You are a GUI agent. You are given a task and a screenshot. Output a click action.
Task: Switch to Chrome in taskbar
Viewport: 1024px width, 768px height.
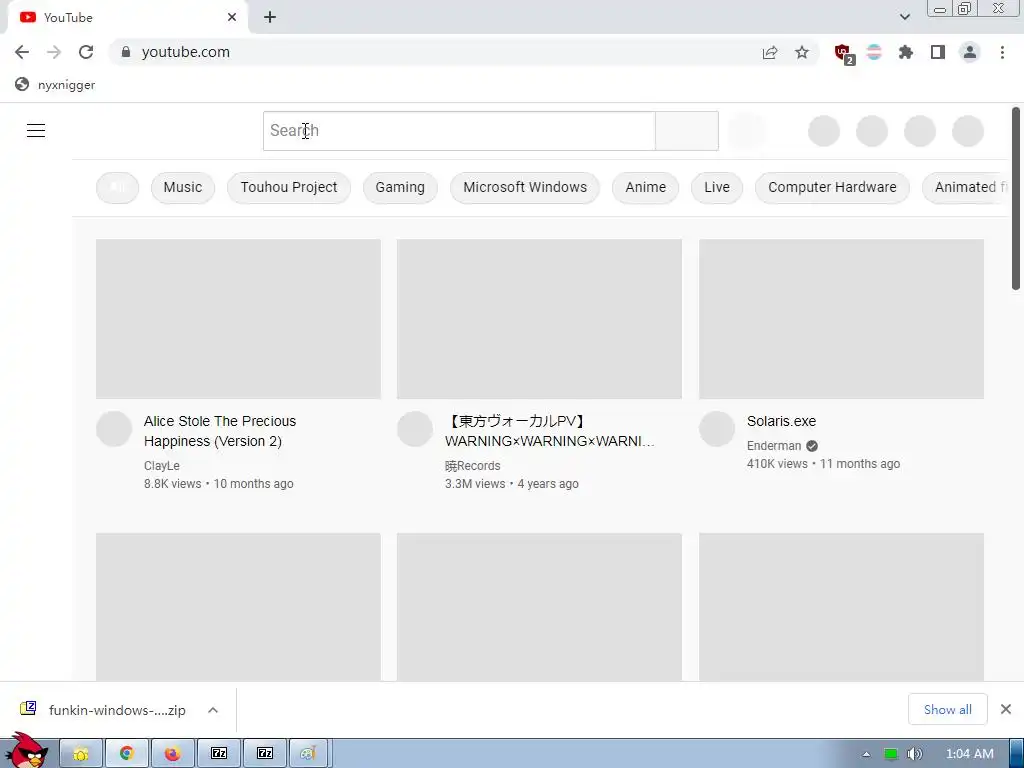pyautogui.click(x=127, y=754)
